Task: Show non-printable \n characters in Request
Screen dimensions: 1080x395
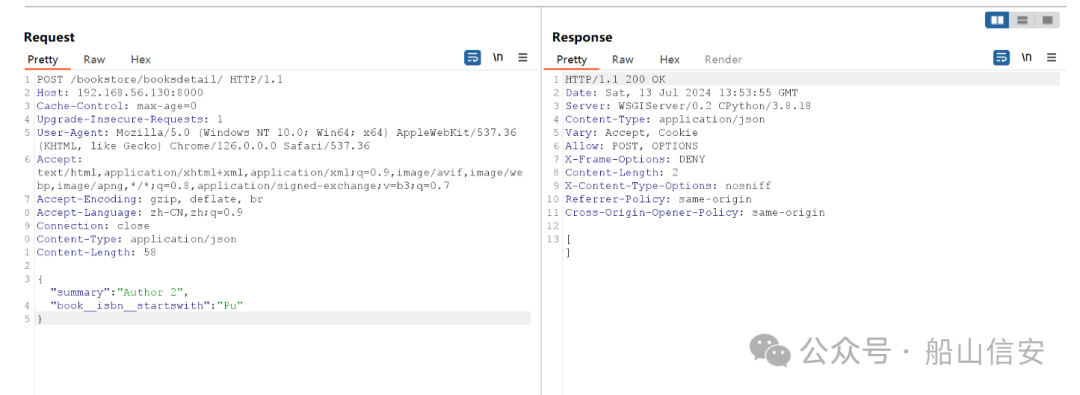Action: coord(498,58)
